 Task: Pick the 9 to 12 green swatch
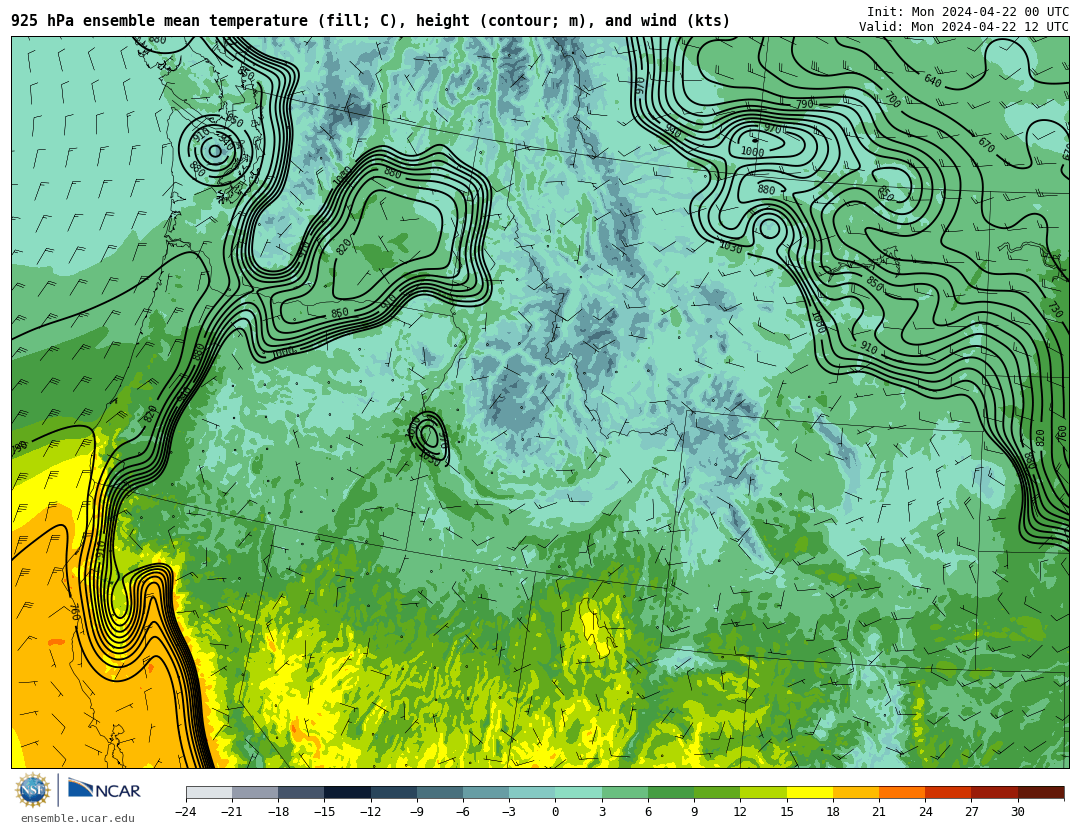tap(717, 792)
